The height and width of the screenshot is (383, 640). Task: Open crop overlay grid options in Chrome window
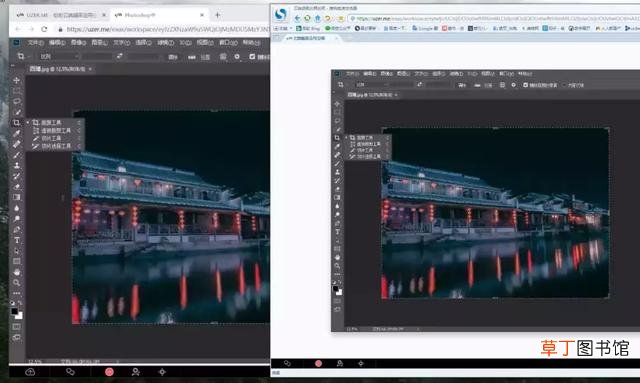tap(223, 56)
